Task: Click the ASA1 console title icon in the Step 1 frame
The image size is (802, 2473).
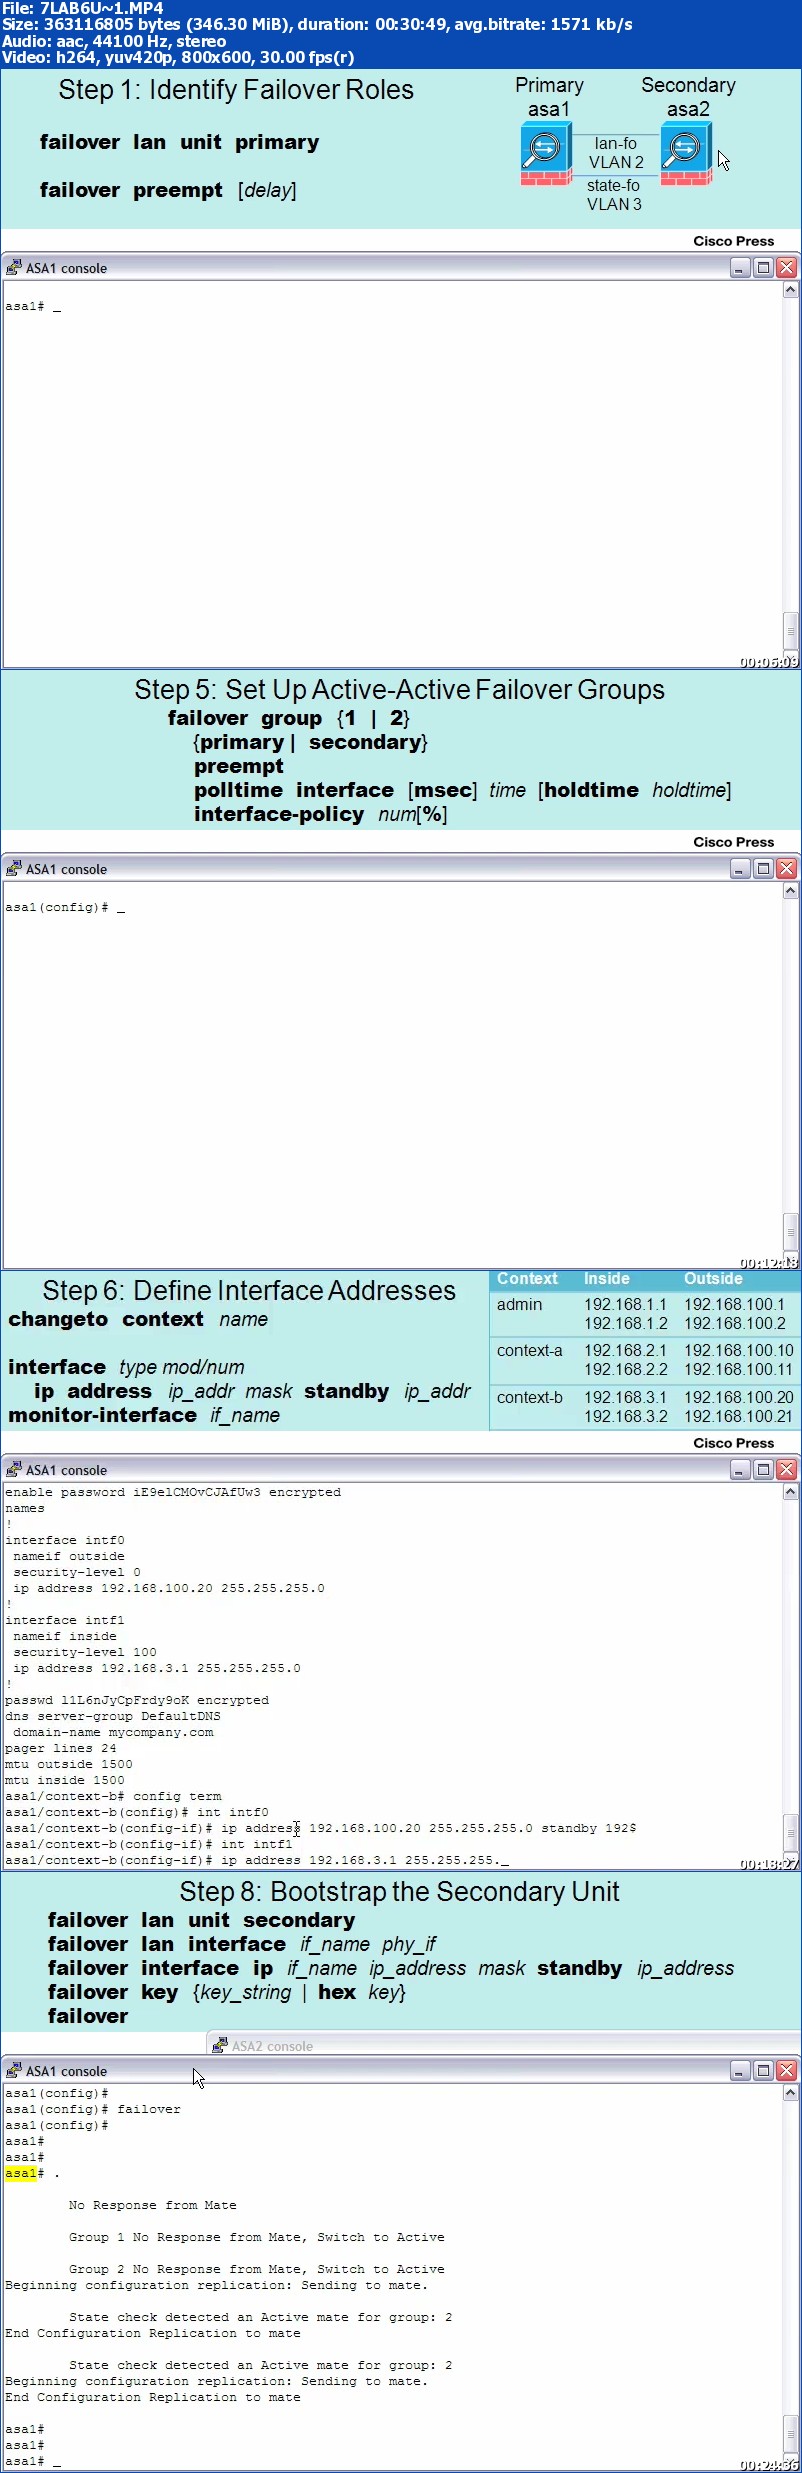Action: tap(13, 268)
